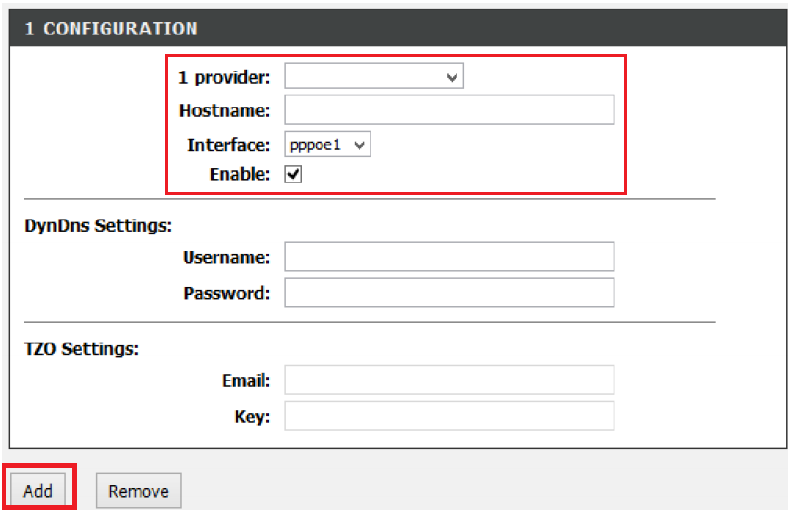Screen dimensions: 788x514
Task: Click the TZO Settings heading
Action: 81,349
